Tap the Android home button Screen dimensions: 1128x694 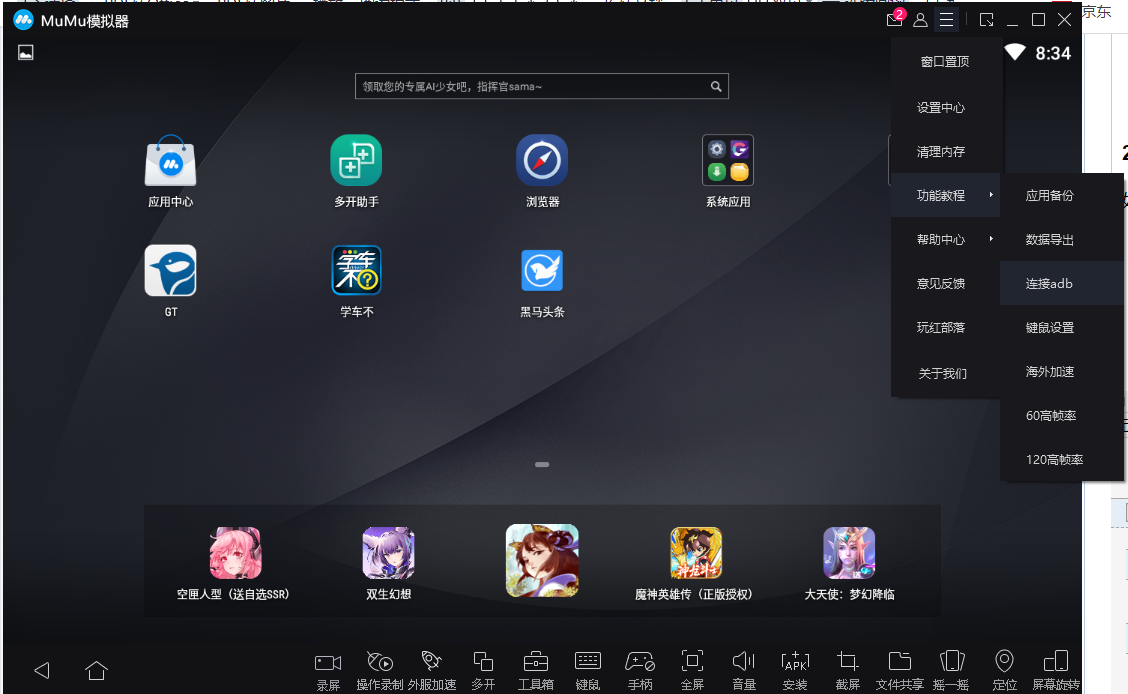(x=96, y=670)
